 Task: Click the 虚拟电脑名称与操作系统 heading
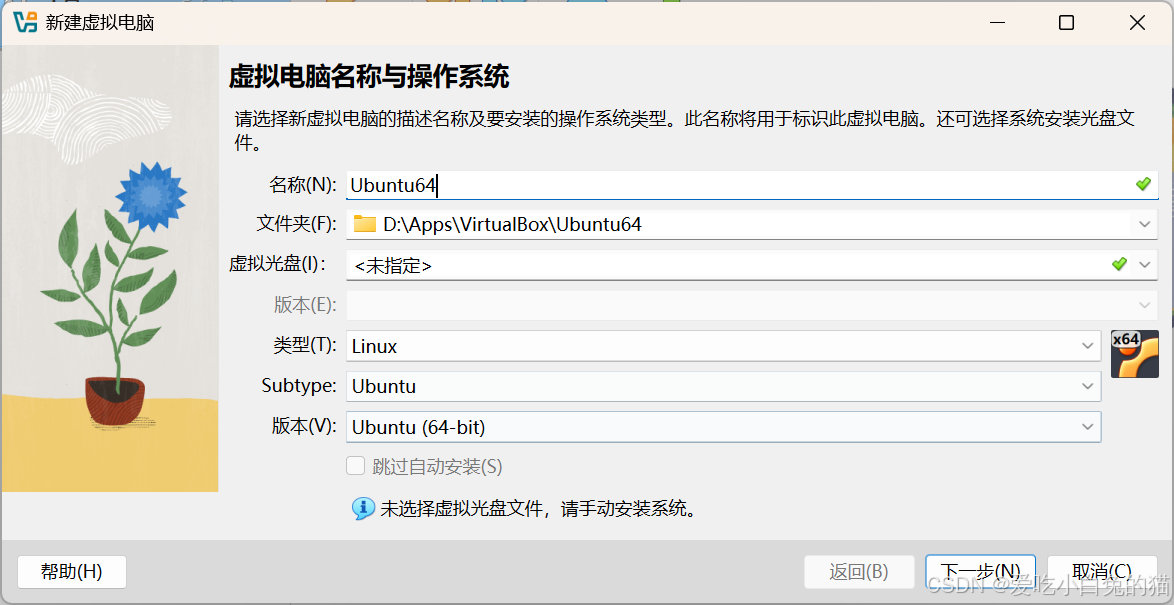pos(369,77)
